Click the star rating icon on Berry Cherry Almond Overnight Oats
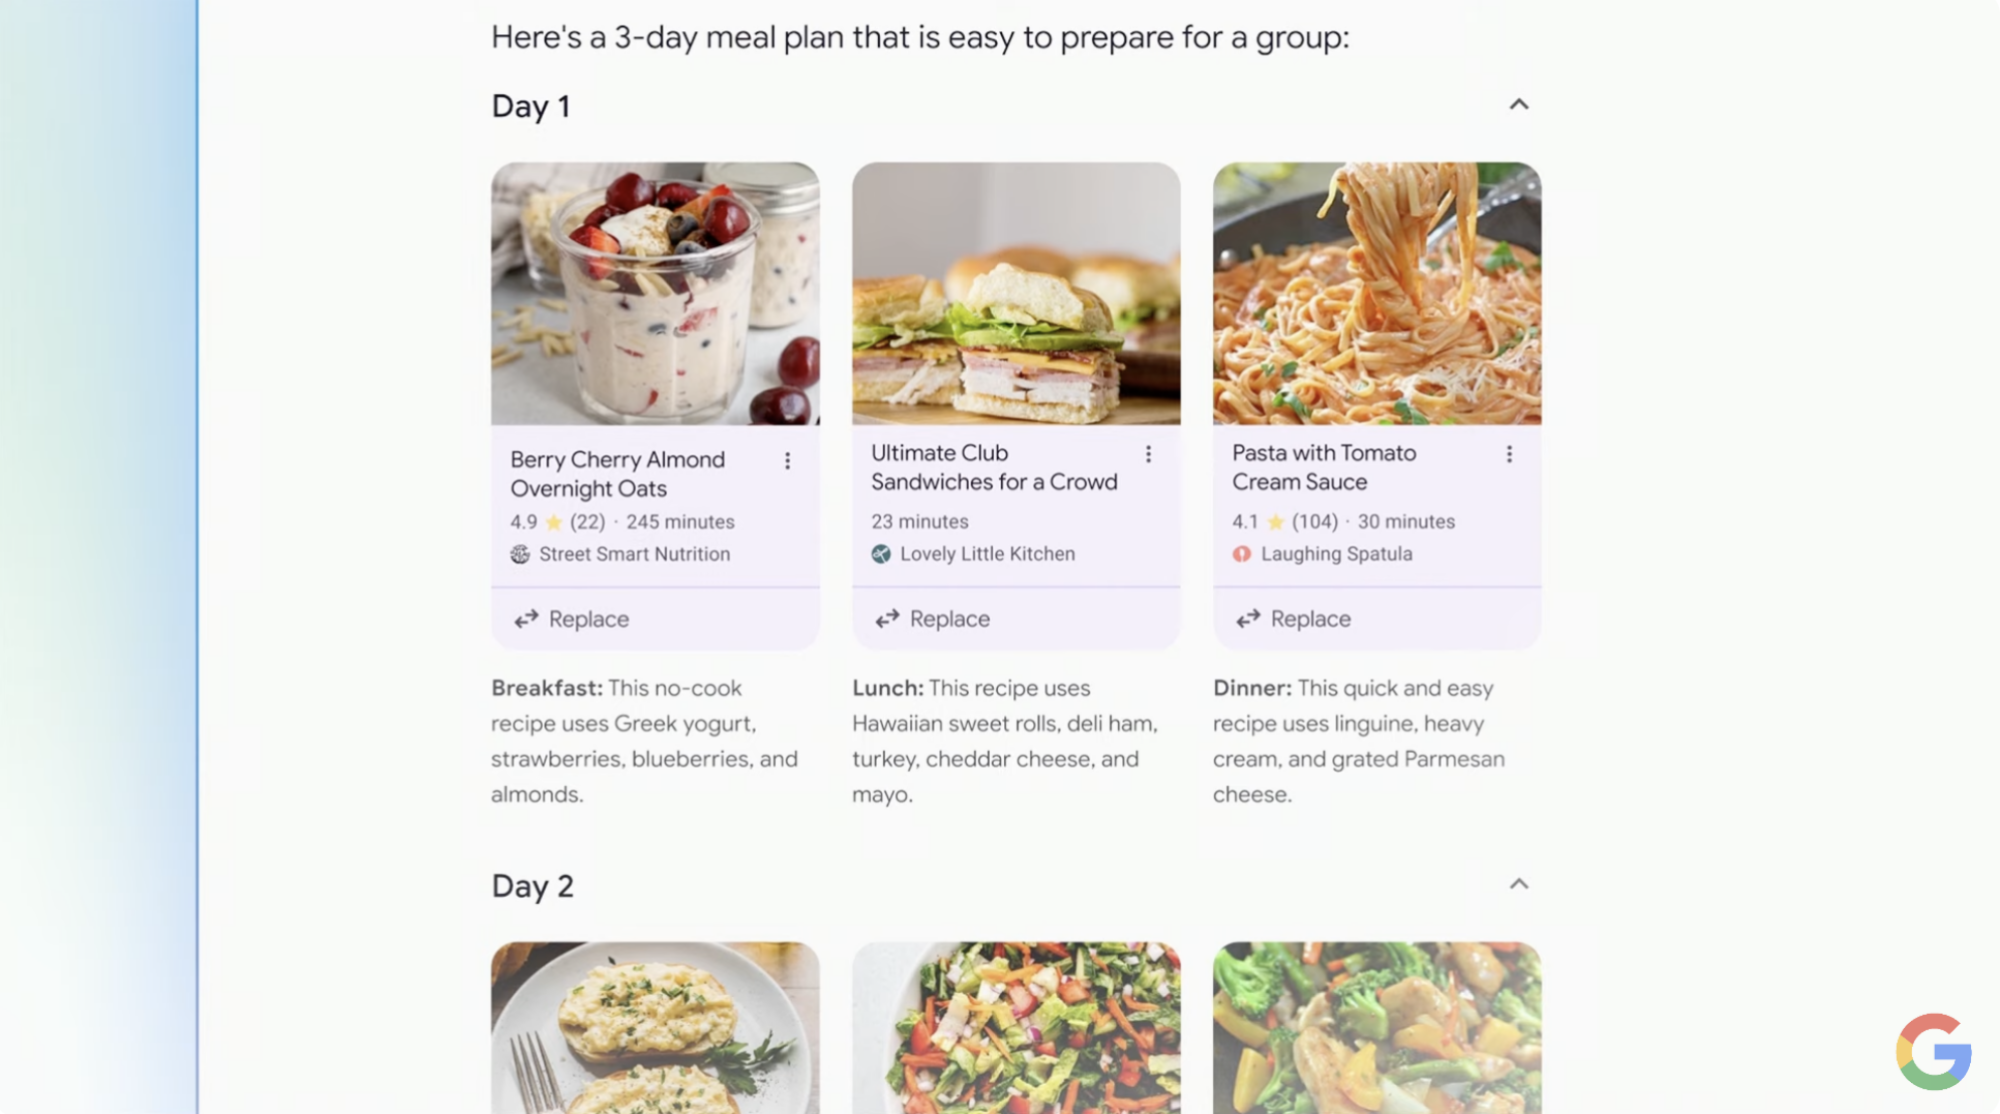 click(x=553, y=521)
